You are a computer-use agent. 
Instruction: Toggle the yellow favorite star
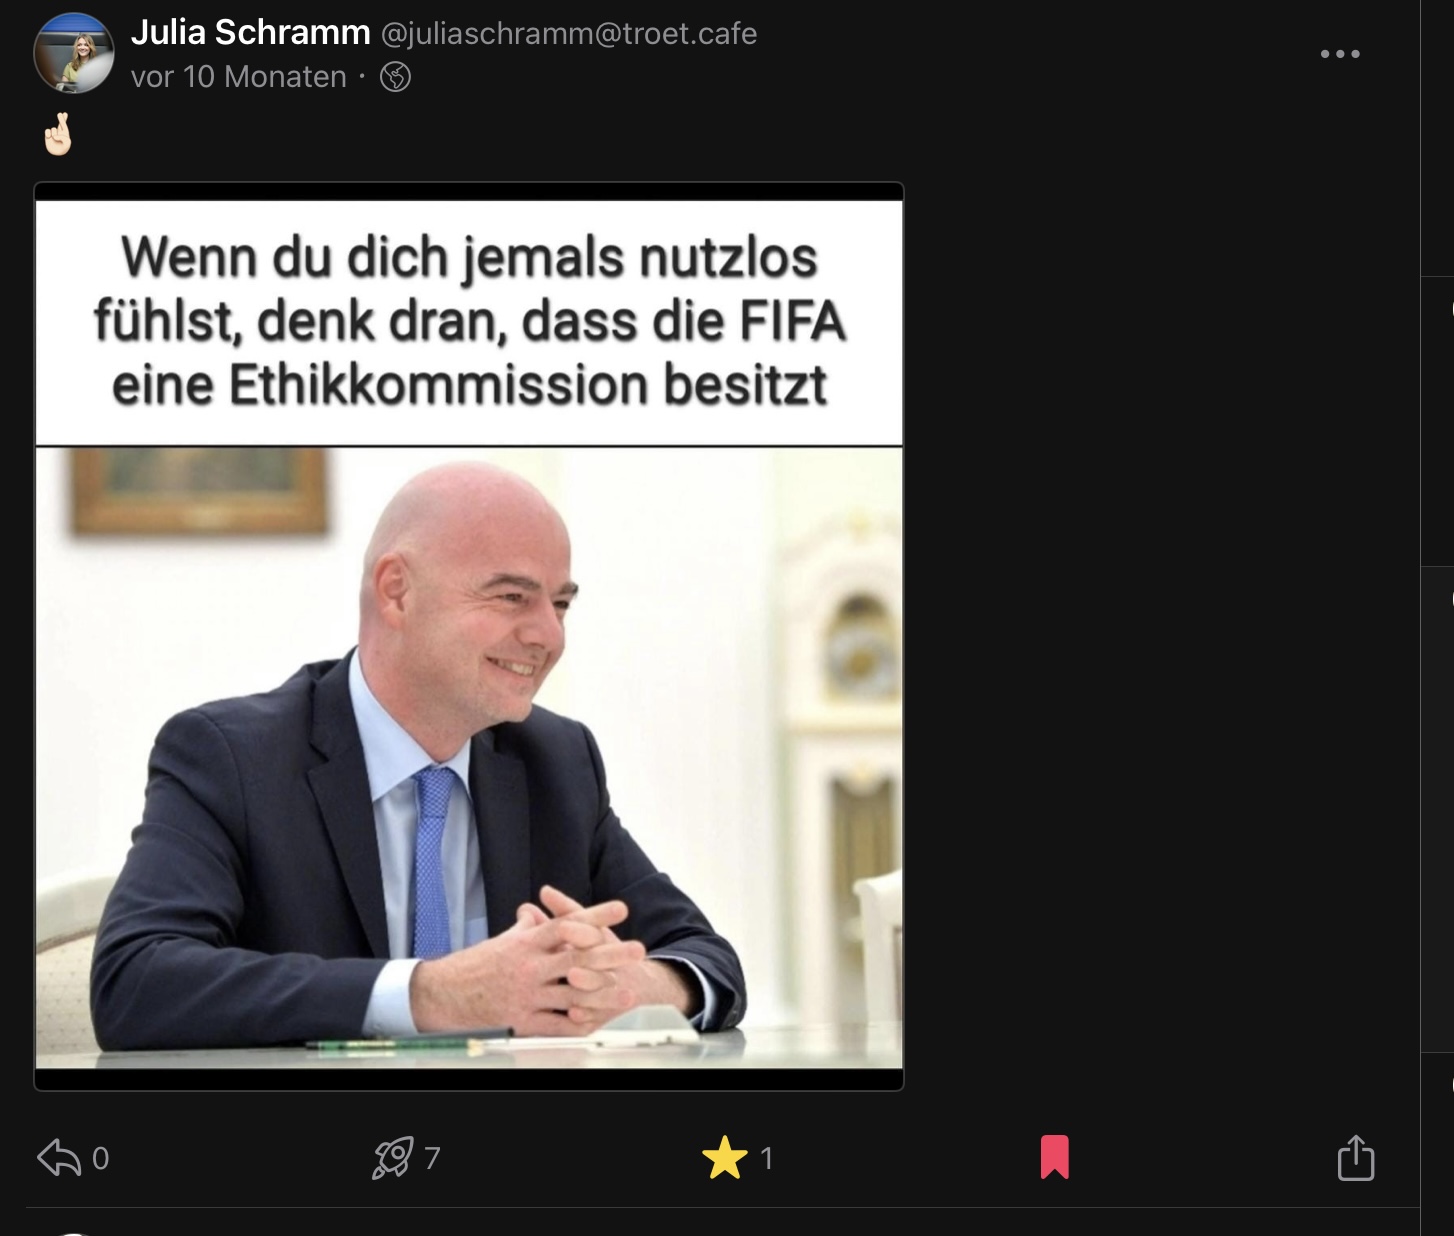click(725, 1158)
